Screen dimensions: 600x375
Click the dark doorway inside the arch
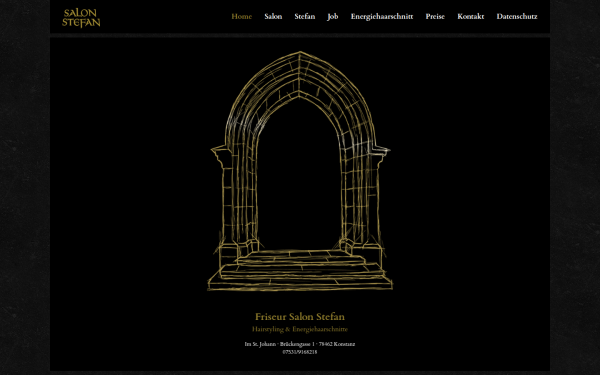[299, 180]
